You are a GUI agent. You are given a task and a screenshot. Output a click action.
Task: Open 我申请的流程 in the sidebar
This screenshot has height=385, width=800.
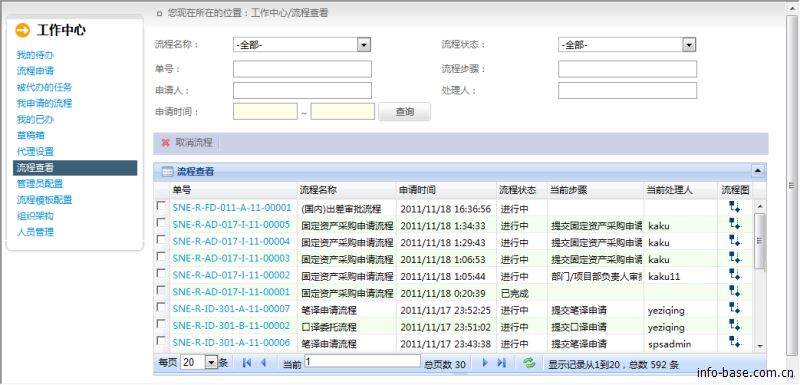click(44, 103)
